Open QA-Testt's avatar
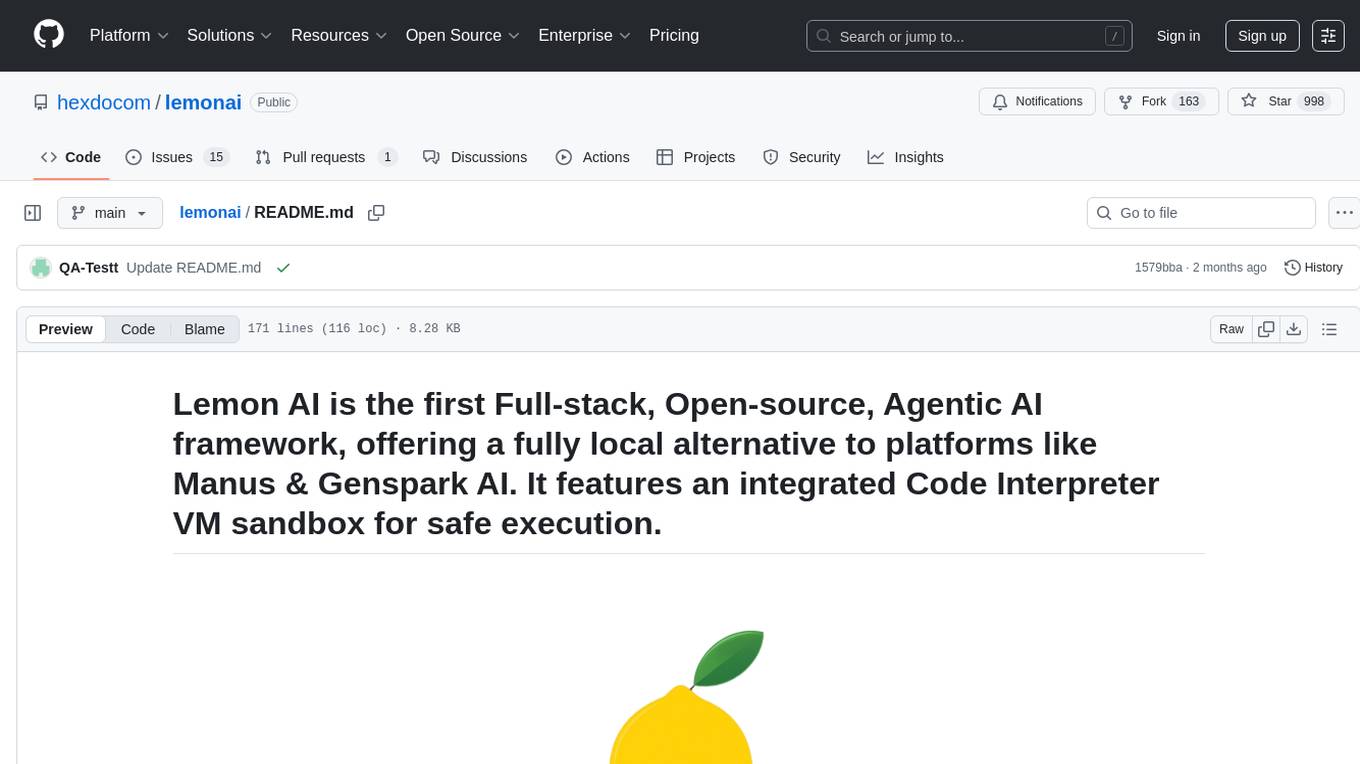Image resolution: width=1360 pixels, height=764 pixels. [41, 267]
